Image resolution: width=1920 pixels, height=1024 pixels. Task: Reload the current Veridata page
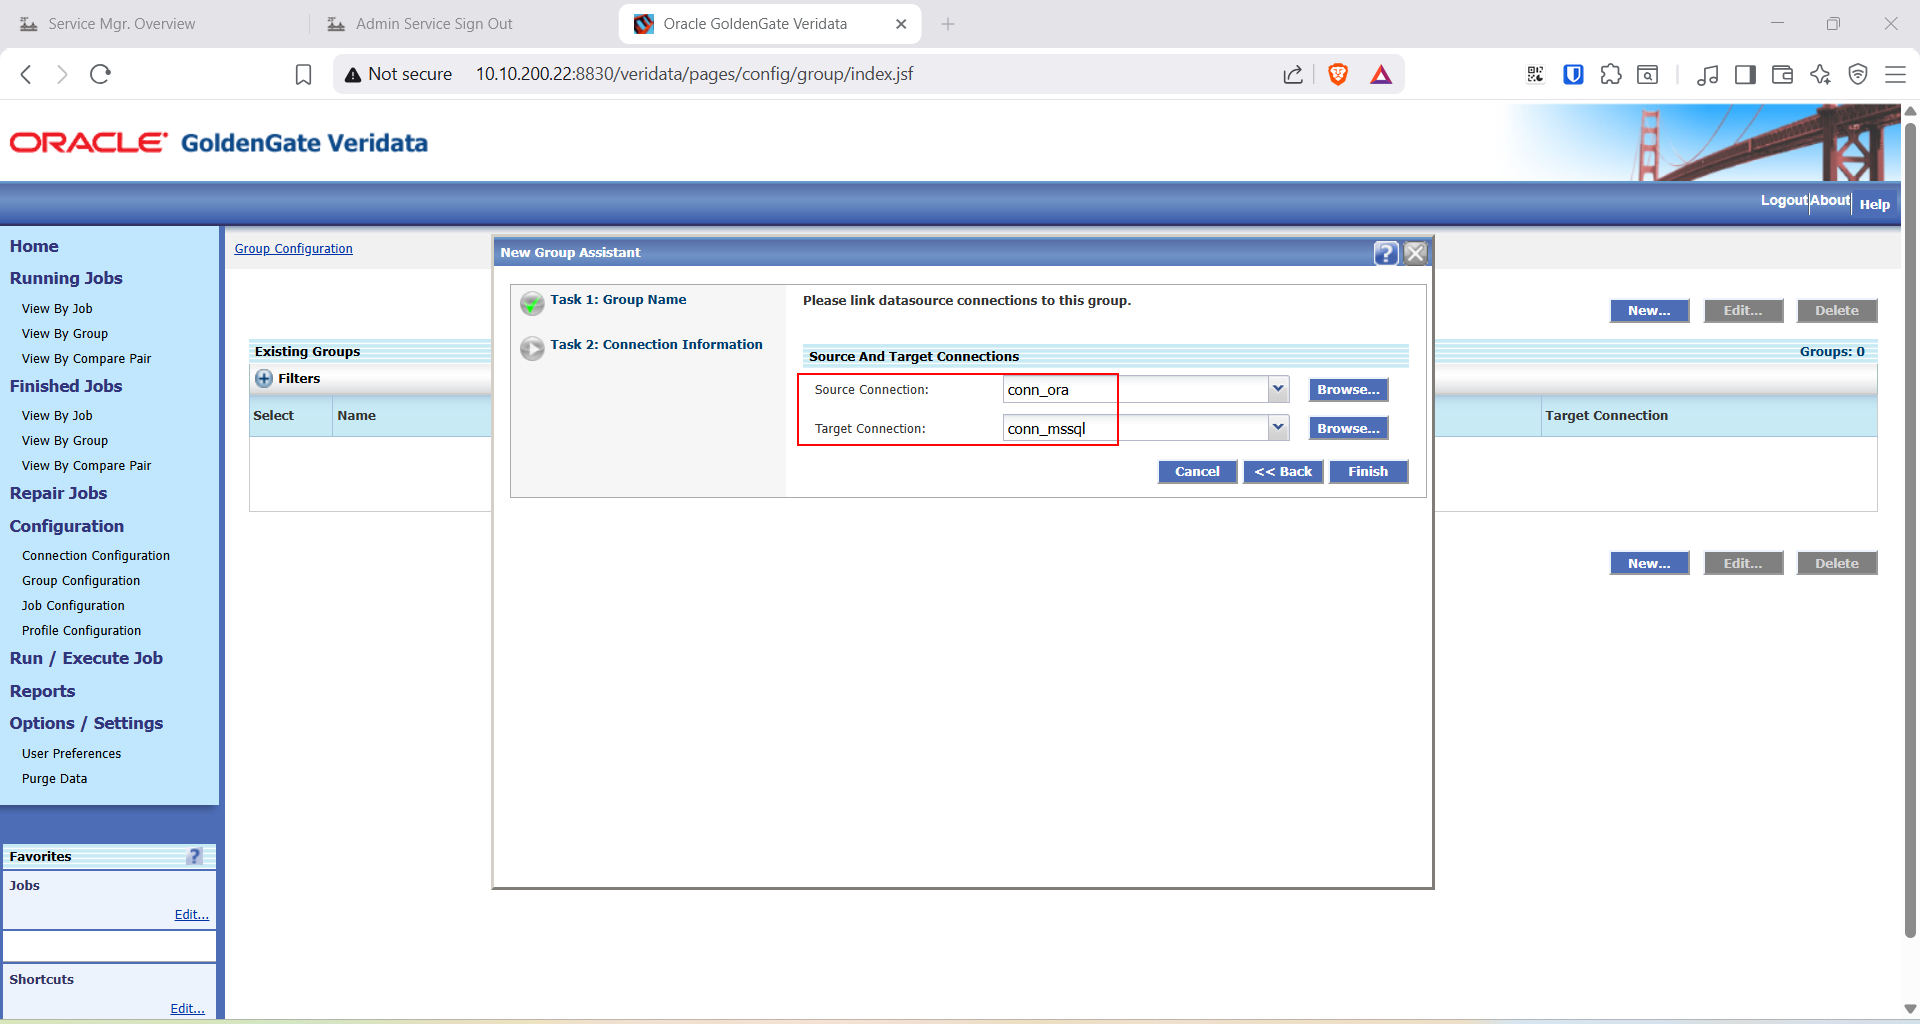pyautogui.click(x=100, y=74)
